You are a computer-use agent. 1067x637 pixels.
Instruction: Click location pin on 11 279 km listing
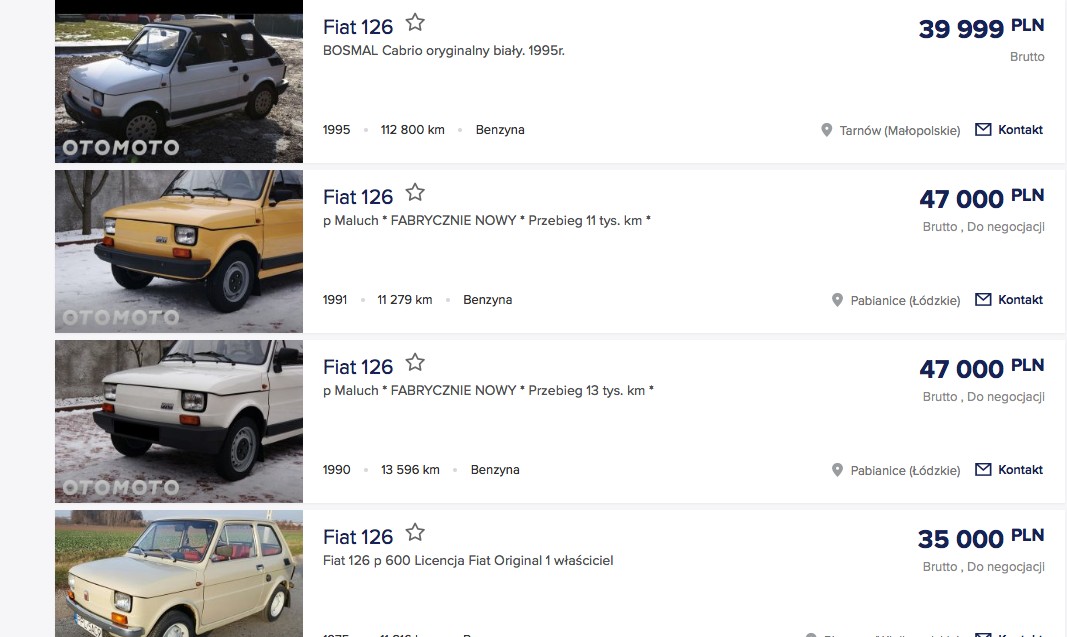click(838, 301)
